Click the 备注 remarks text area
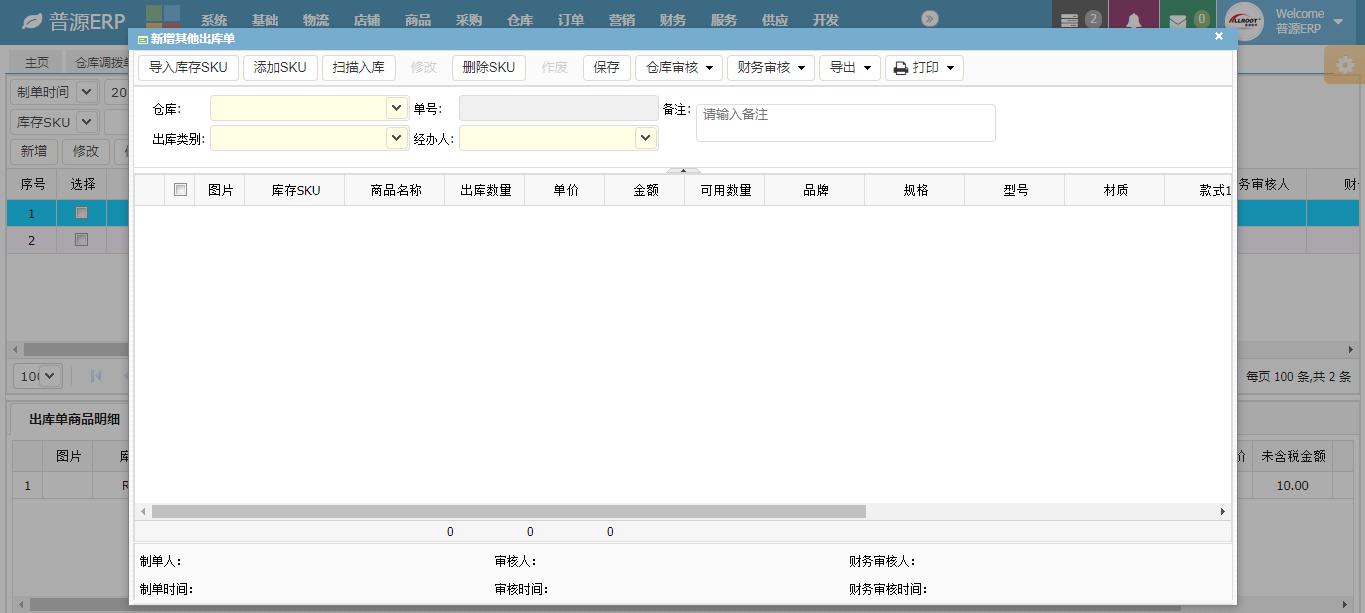The height and width of the screenshot is (613, 1365). tap(846, 123)
